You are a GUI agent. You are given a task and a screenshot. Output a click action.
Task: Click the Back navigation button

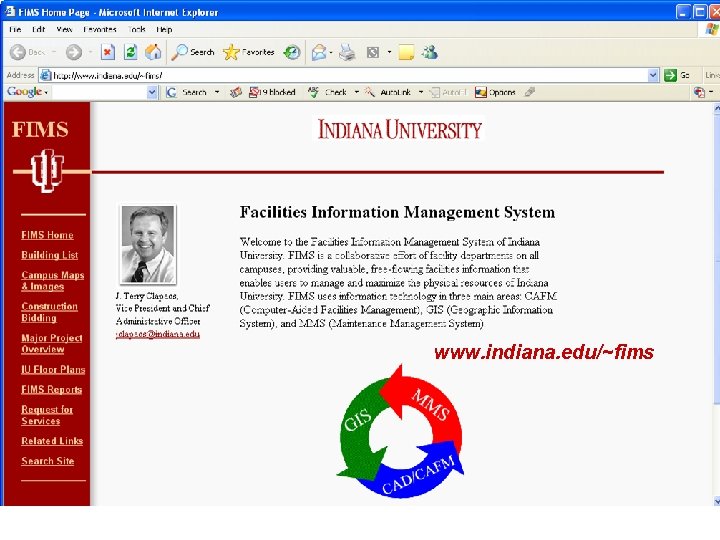point(27,52)
